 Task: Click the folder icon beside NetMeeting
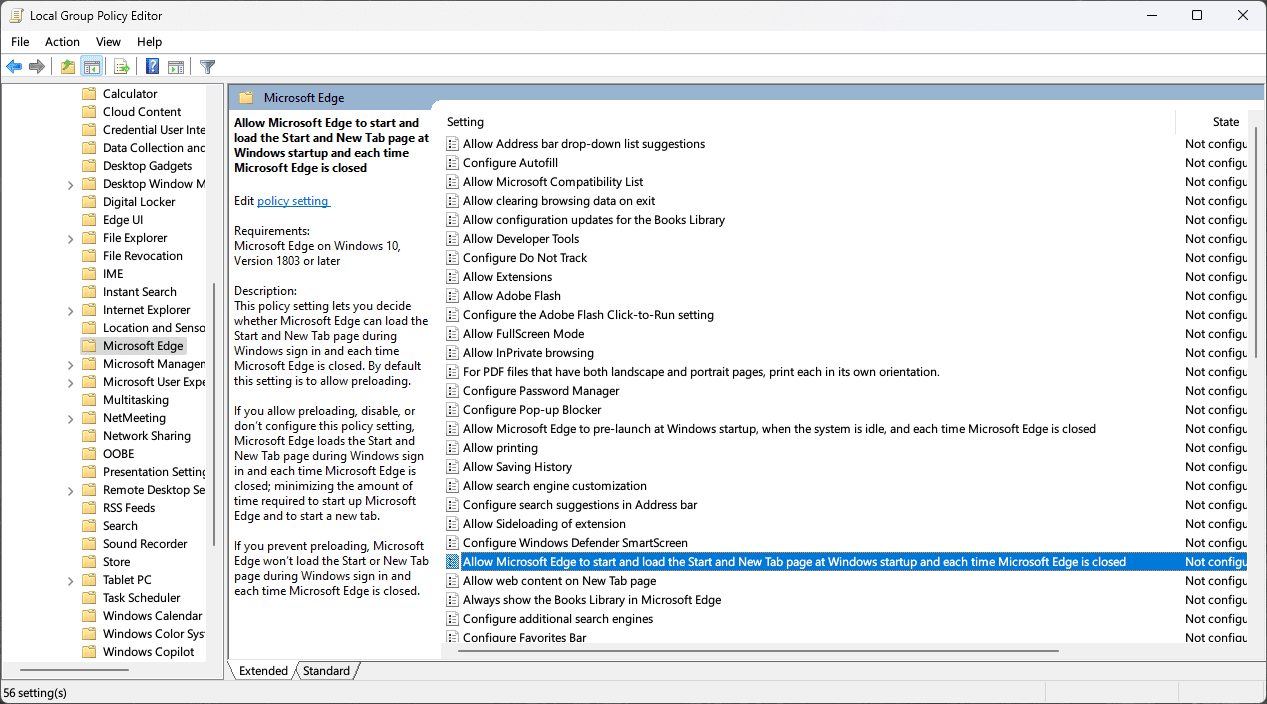(89, 418)
